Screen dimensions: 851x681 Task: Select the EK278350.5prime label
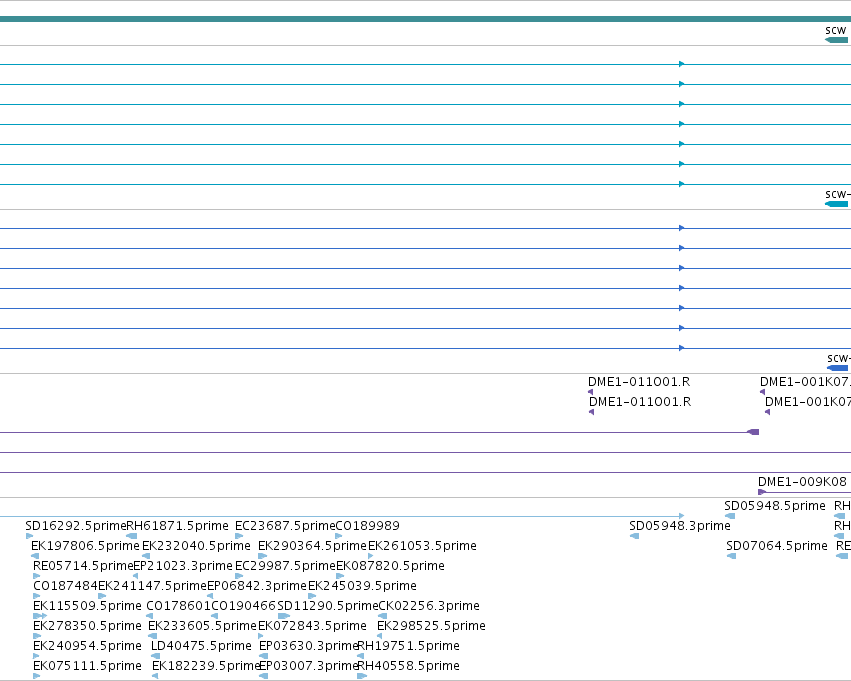(87, 626)
